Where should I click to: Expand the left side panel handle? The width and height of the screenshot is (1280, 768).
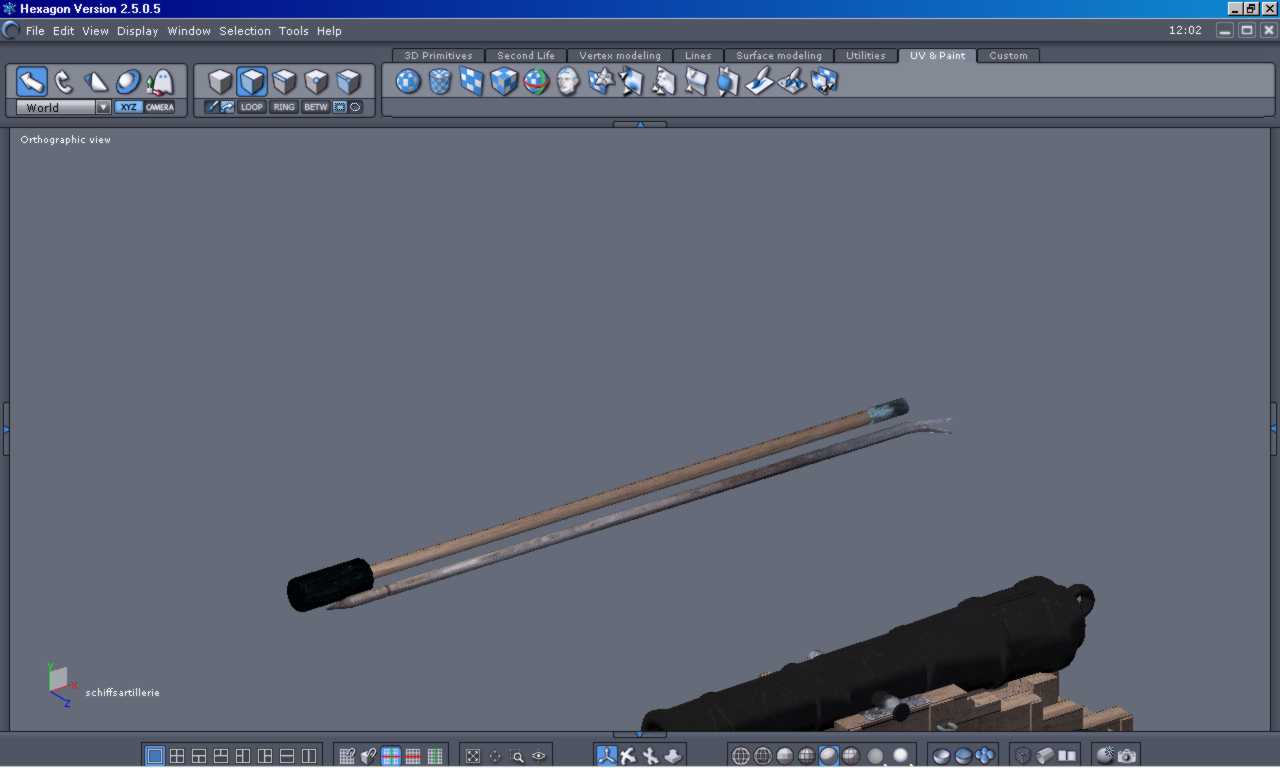click(6, 428)
